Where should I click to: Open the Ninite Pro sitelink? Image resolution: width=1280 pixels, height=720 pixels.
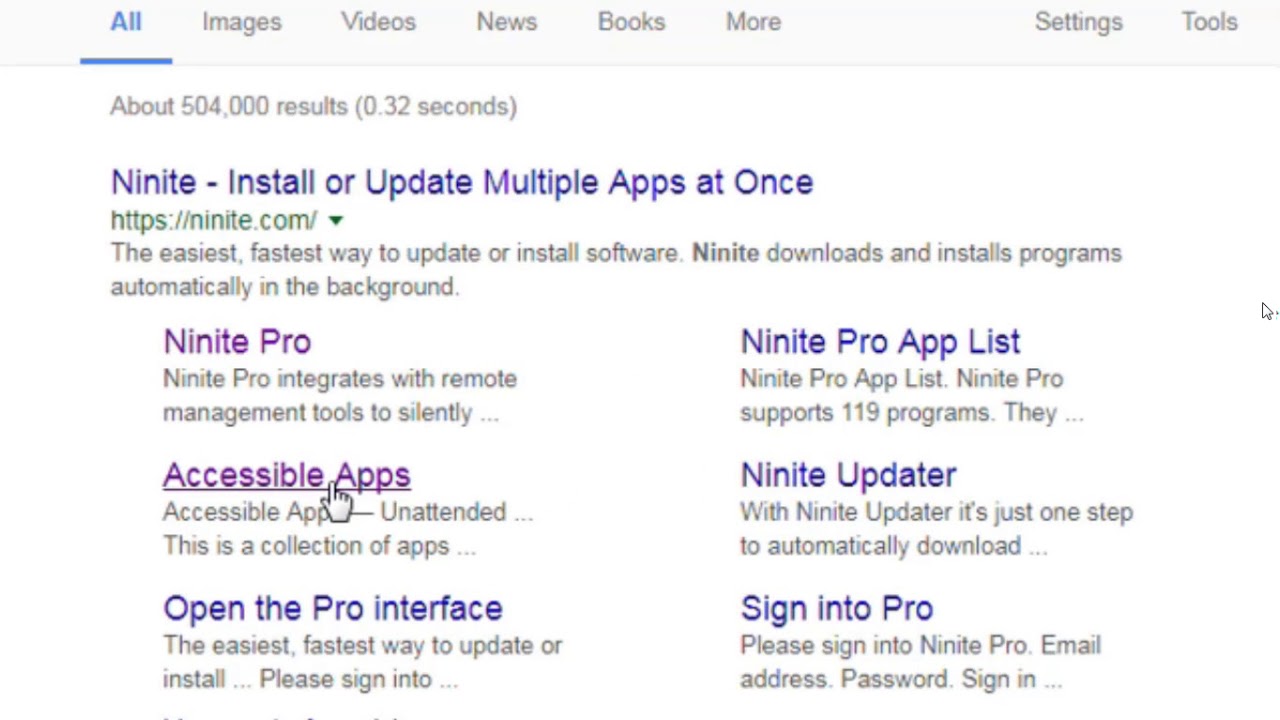(237, 342)
